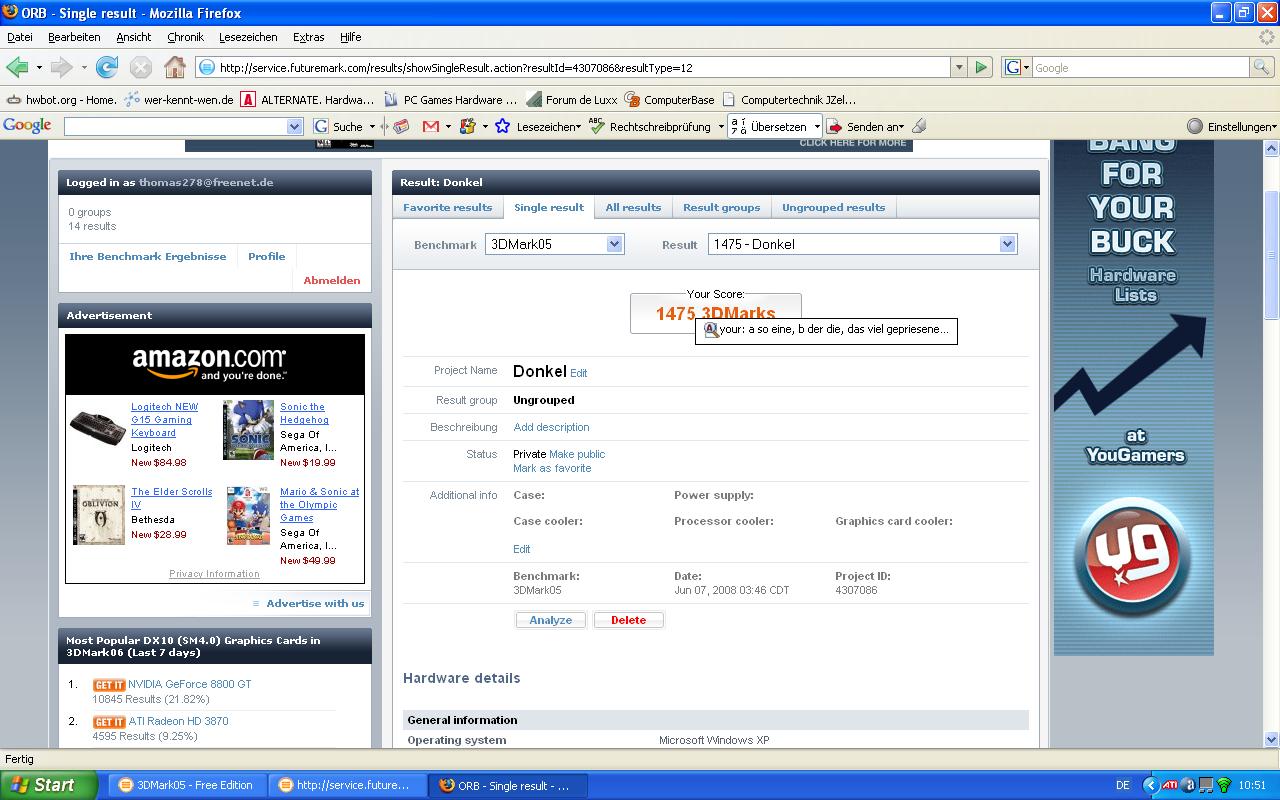Open the hwbot.org bookmark
This screenshot has width=1280, height=800.
[62, 99]
